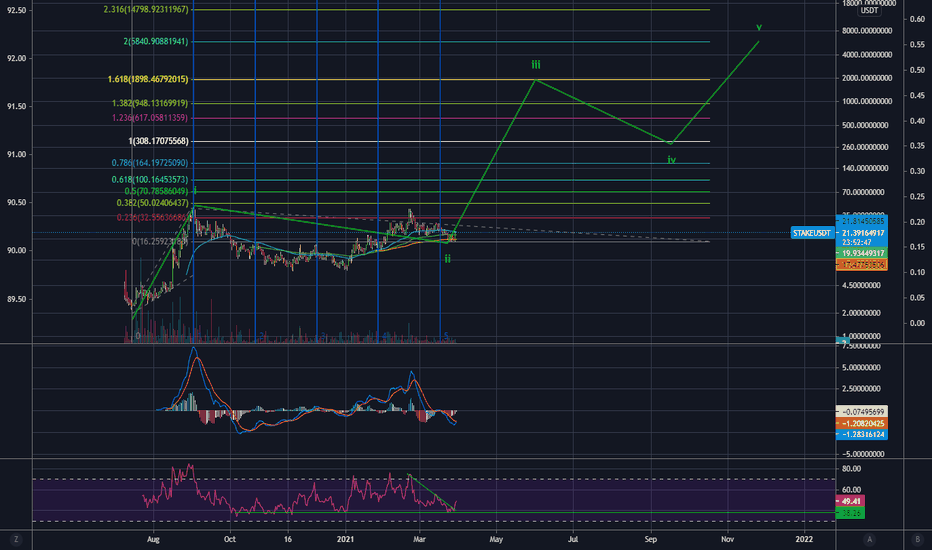
Task: Click the Jul label on the time axis
Action: [x=573, y=539]
